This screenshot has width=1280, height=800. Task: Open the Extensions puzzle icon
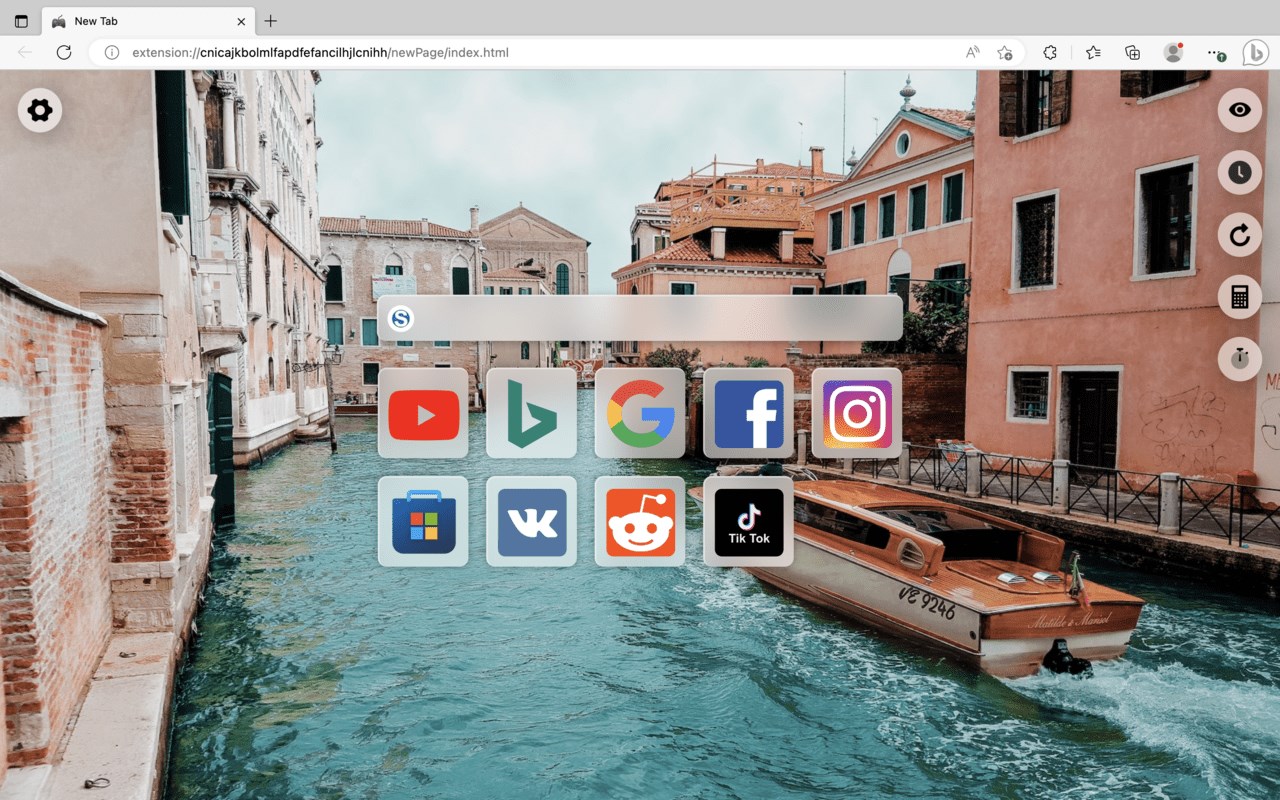coord(1049,52)
